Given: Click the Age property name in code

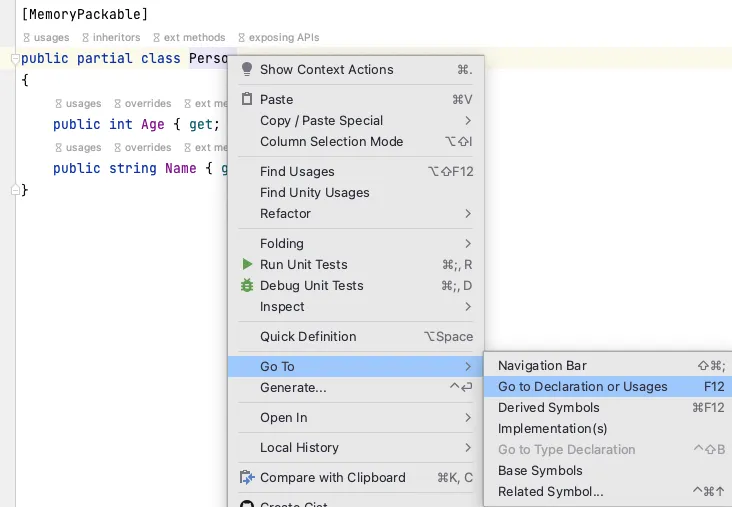Looking at the screenshot, I should pyautogui.click(x=151, y=125).
